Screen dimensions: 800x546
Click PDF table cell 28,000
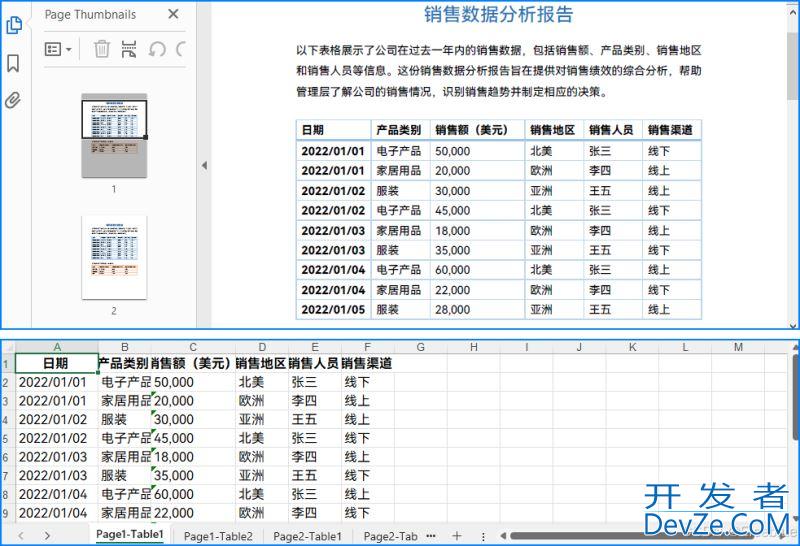click(x=477, y=310)
